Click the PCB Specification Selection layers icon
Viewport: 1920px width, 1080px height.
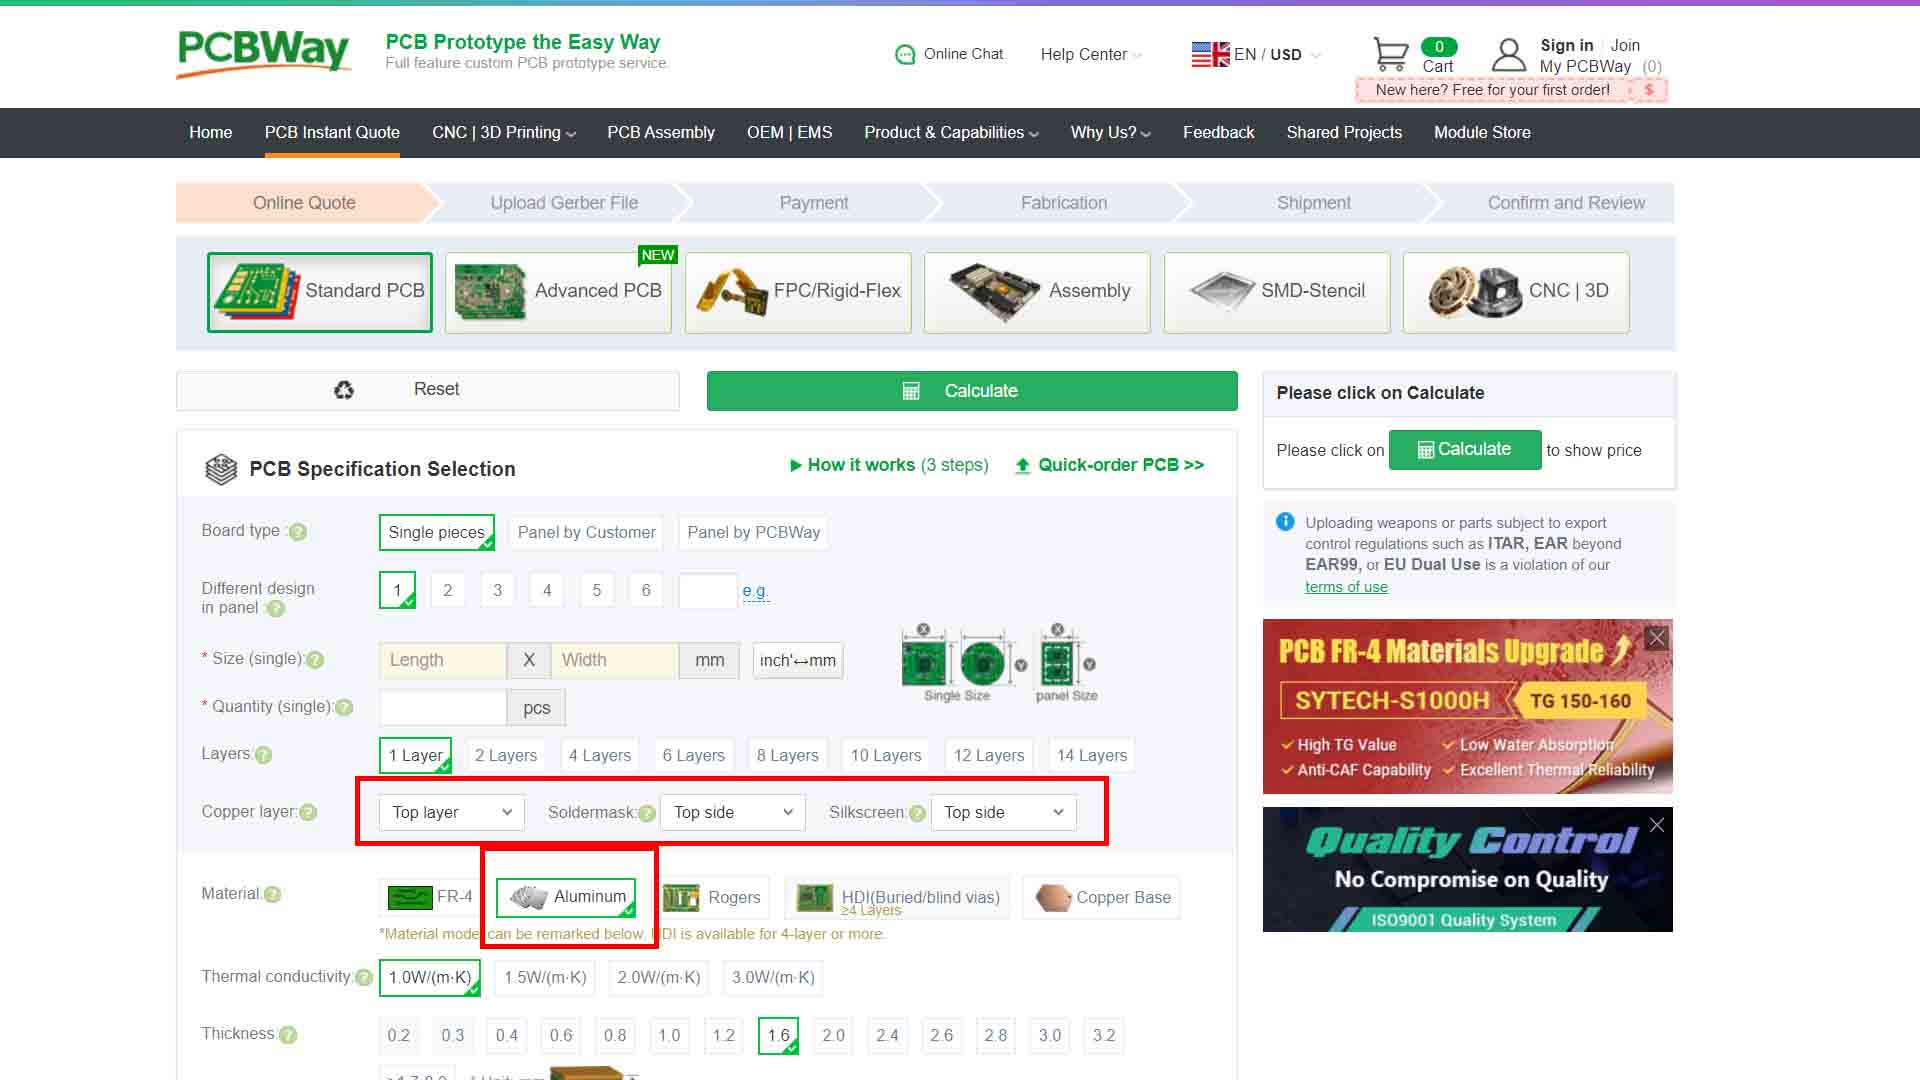tap(221, 469)
